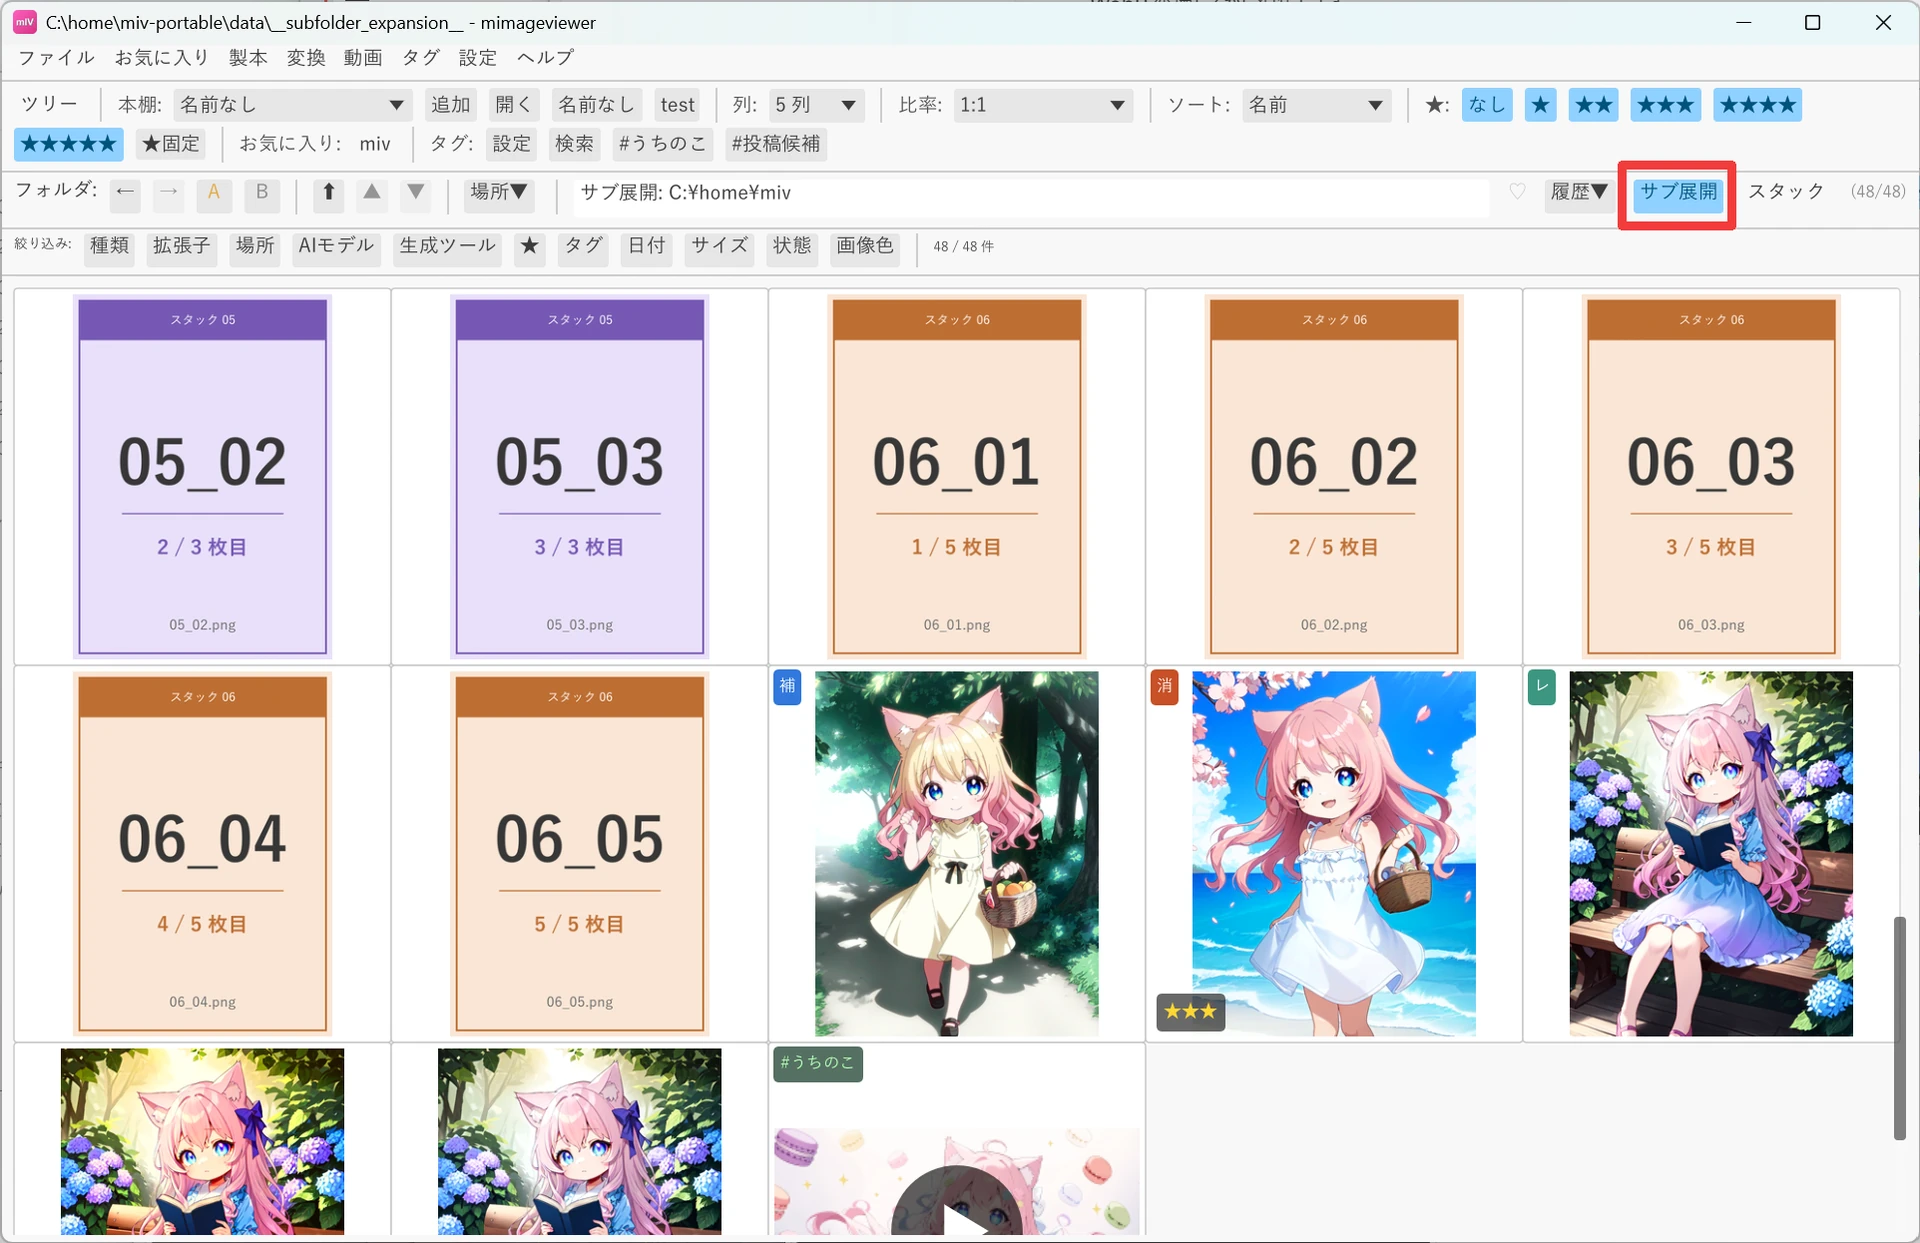Click the 開く open button
Screen dimensions: 1920x1243
point(514,105)
